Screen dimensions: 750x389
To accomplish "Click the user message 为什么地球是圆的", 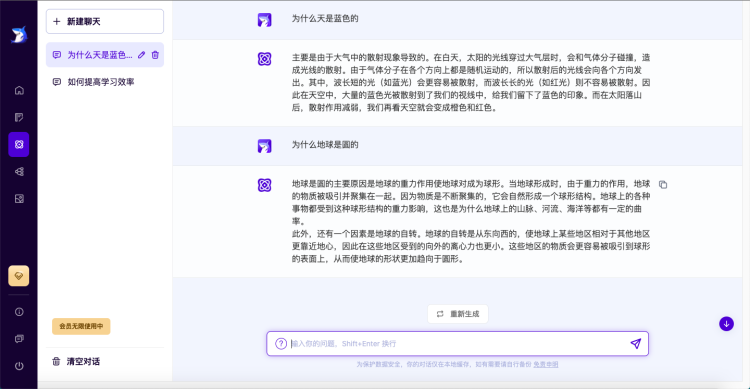I will tap(325, 145).
